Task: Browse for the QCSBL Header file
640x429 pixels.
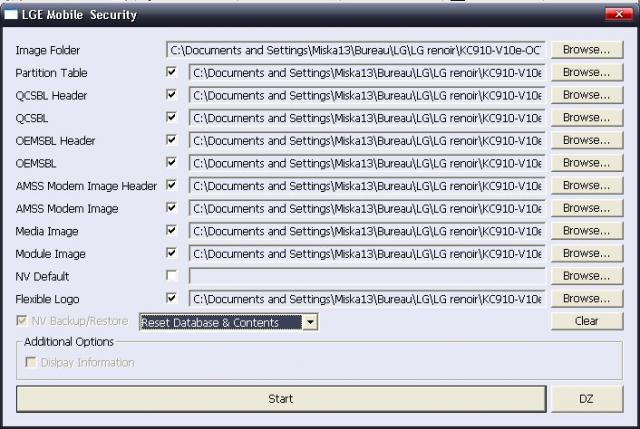Action: [x=587, y=95]
